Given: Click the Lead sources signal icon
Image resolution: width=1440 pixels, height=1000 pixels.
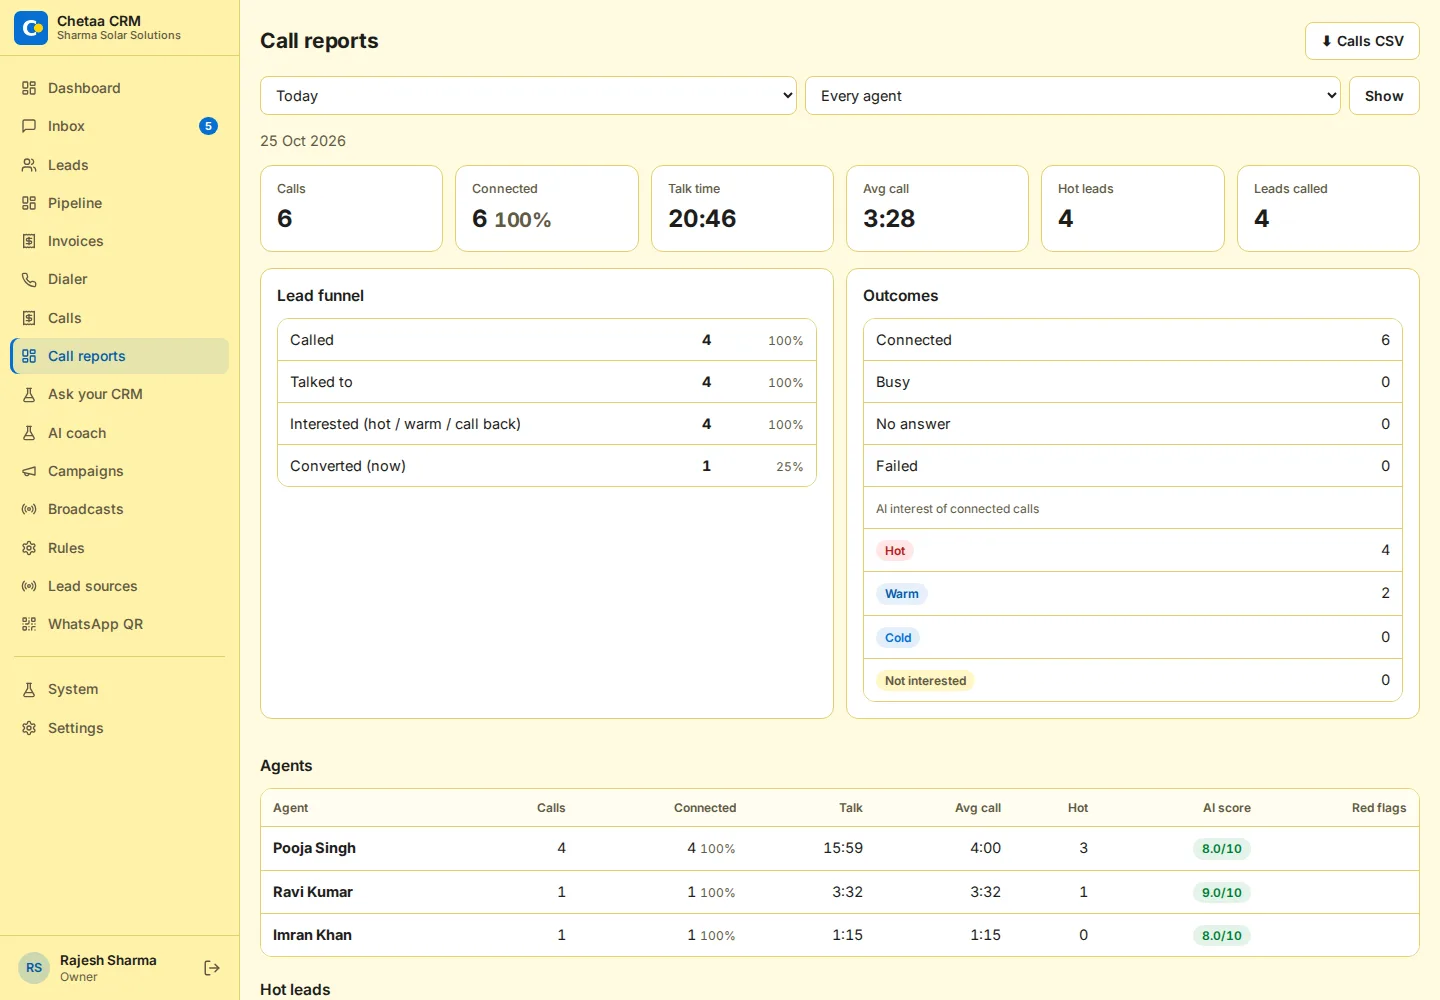Looking at the screenshot, I should point(29,586).
